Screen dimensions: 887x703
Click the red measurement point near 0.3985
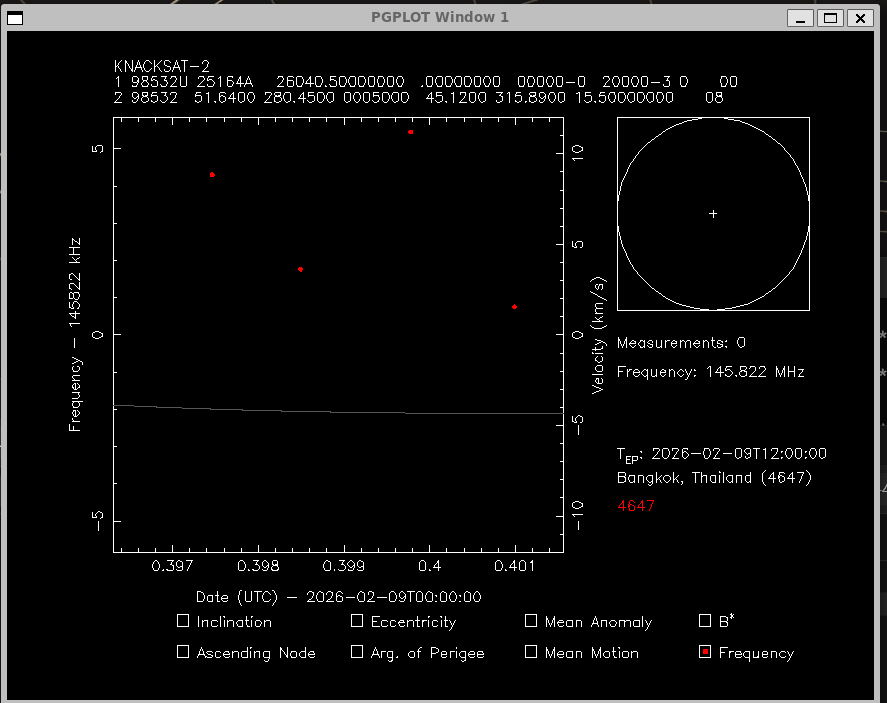tap(300, 269)
